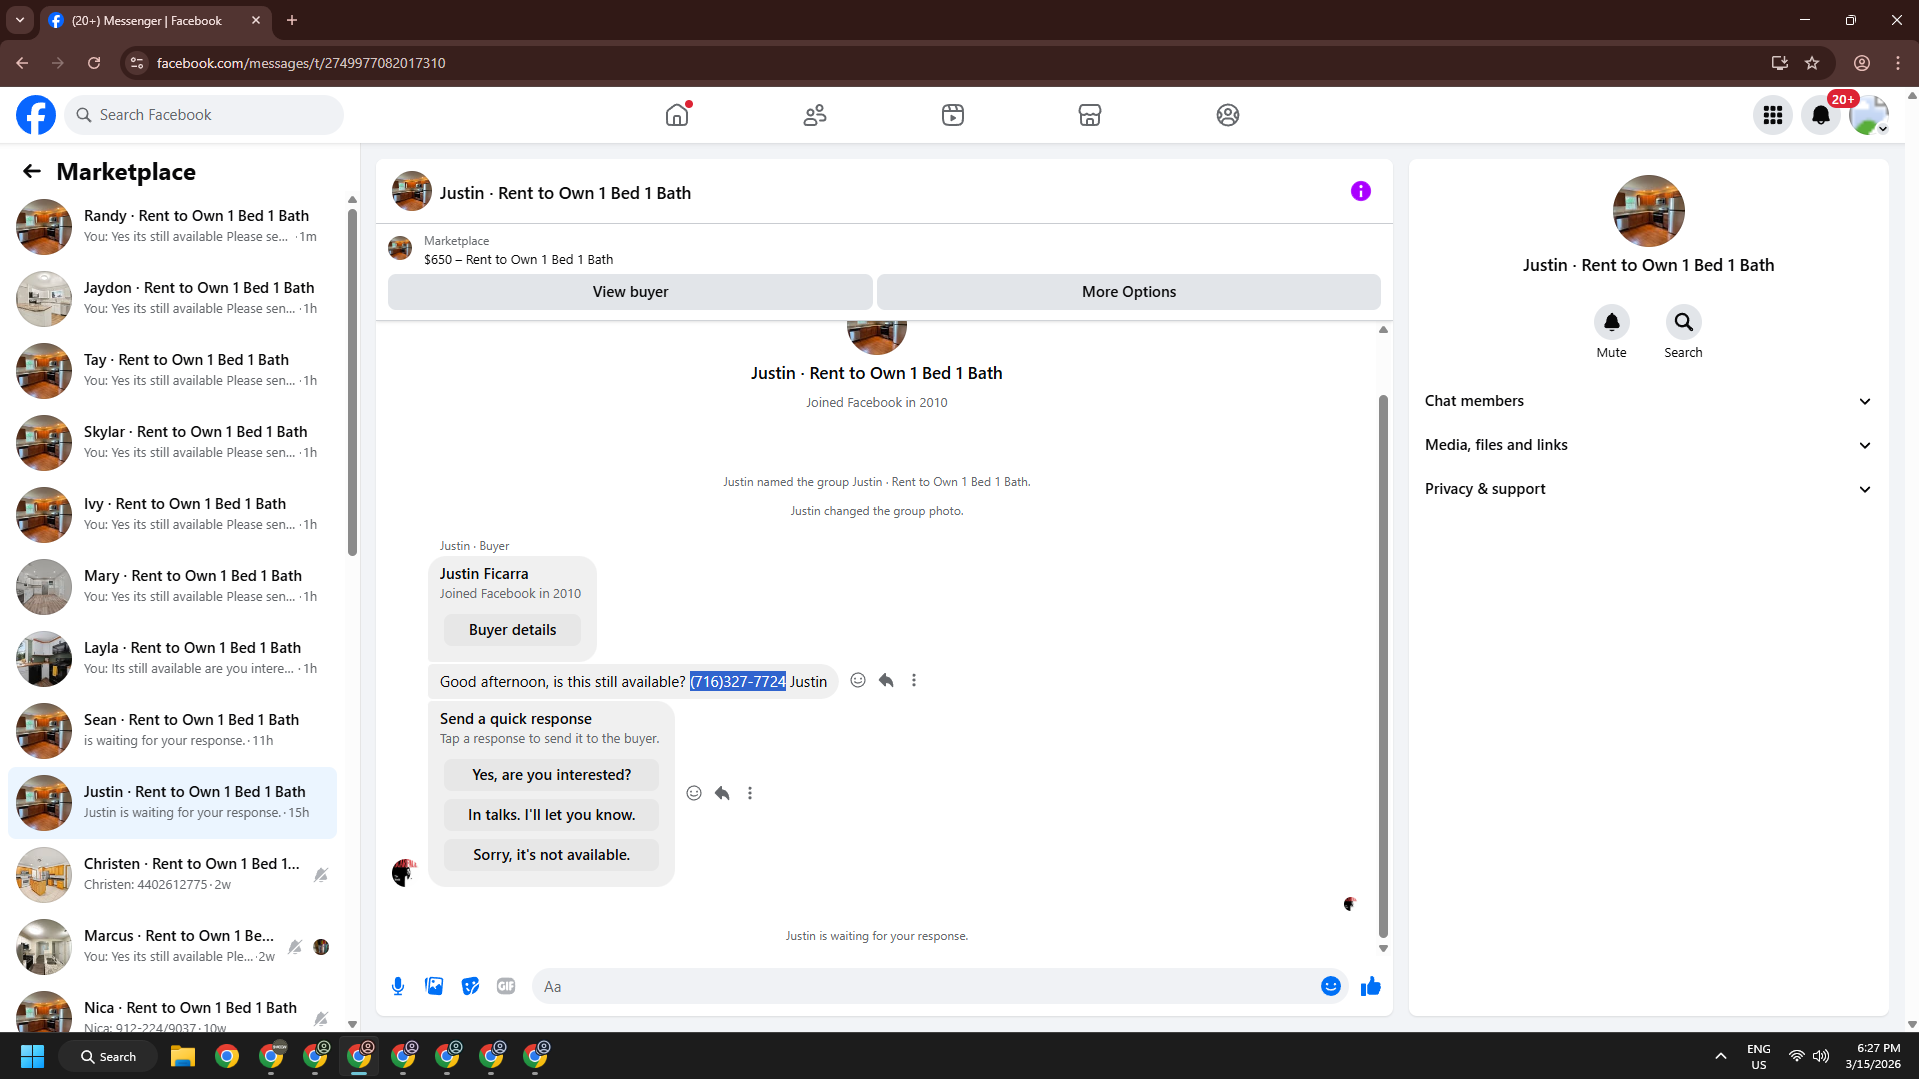Send quick reply 'Sorry, it's not available.'

[551, 855]
